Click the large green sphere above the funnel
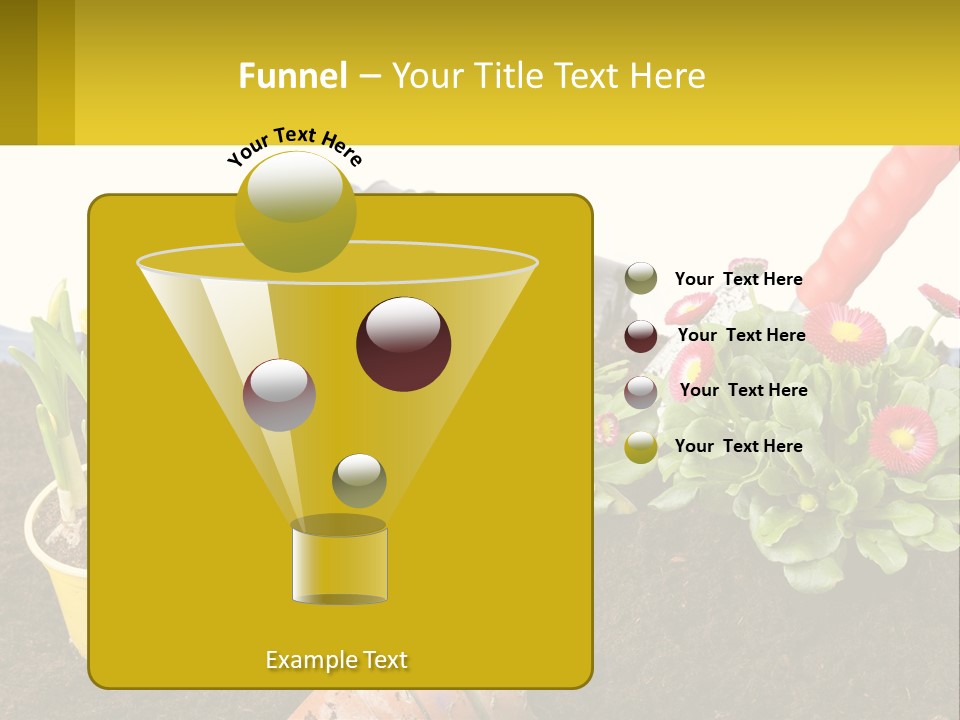Image resolution: width=960 pixels, height=720 pixels. [x=295, y=212]
